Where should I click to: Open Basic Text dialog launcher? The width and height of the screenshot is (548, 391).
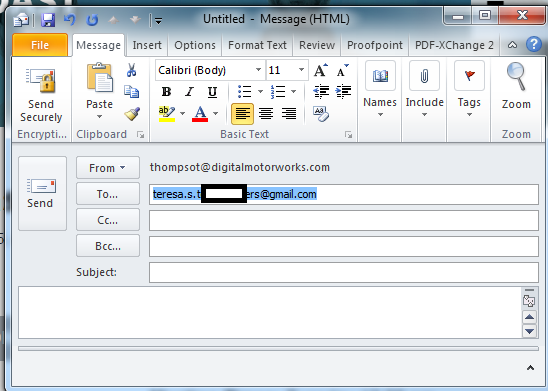[348, 135]
